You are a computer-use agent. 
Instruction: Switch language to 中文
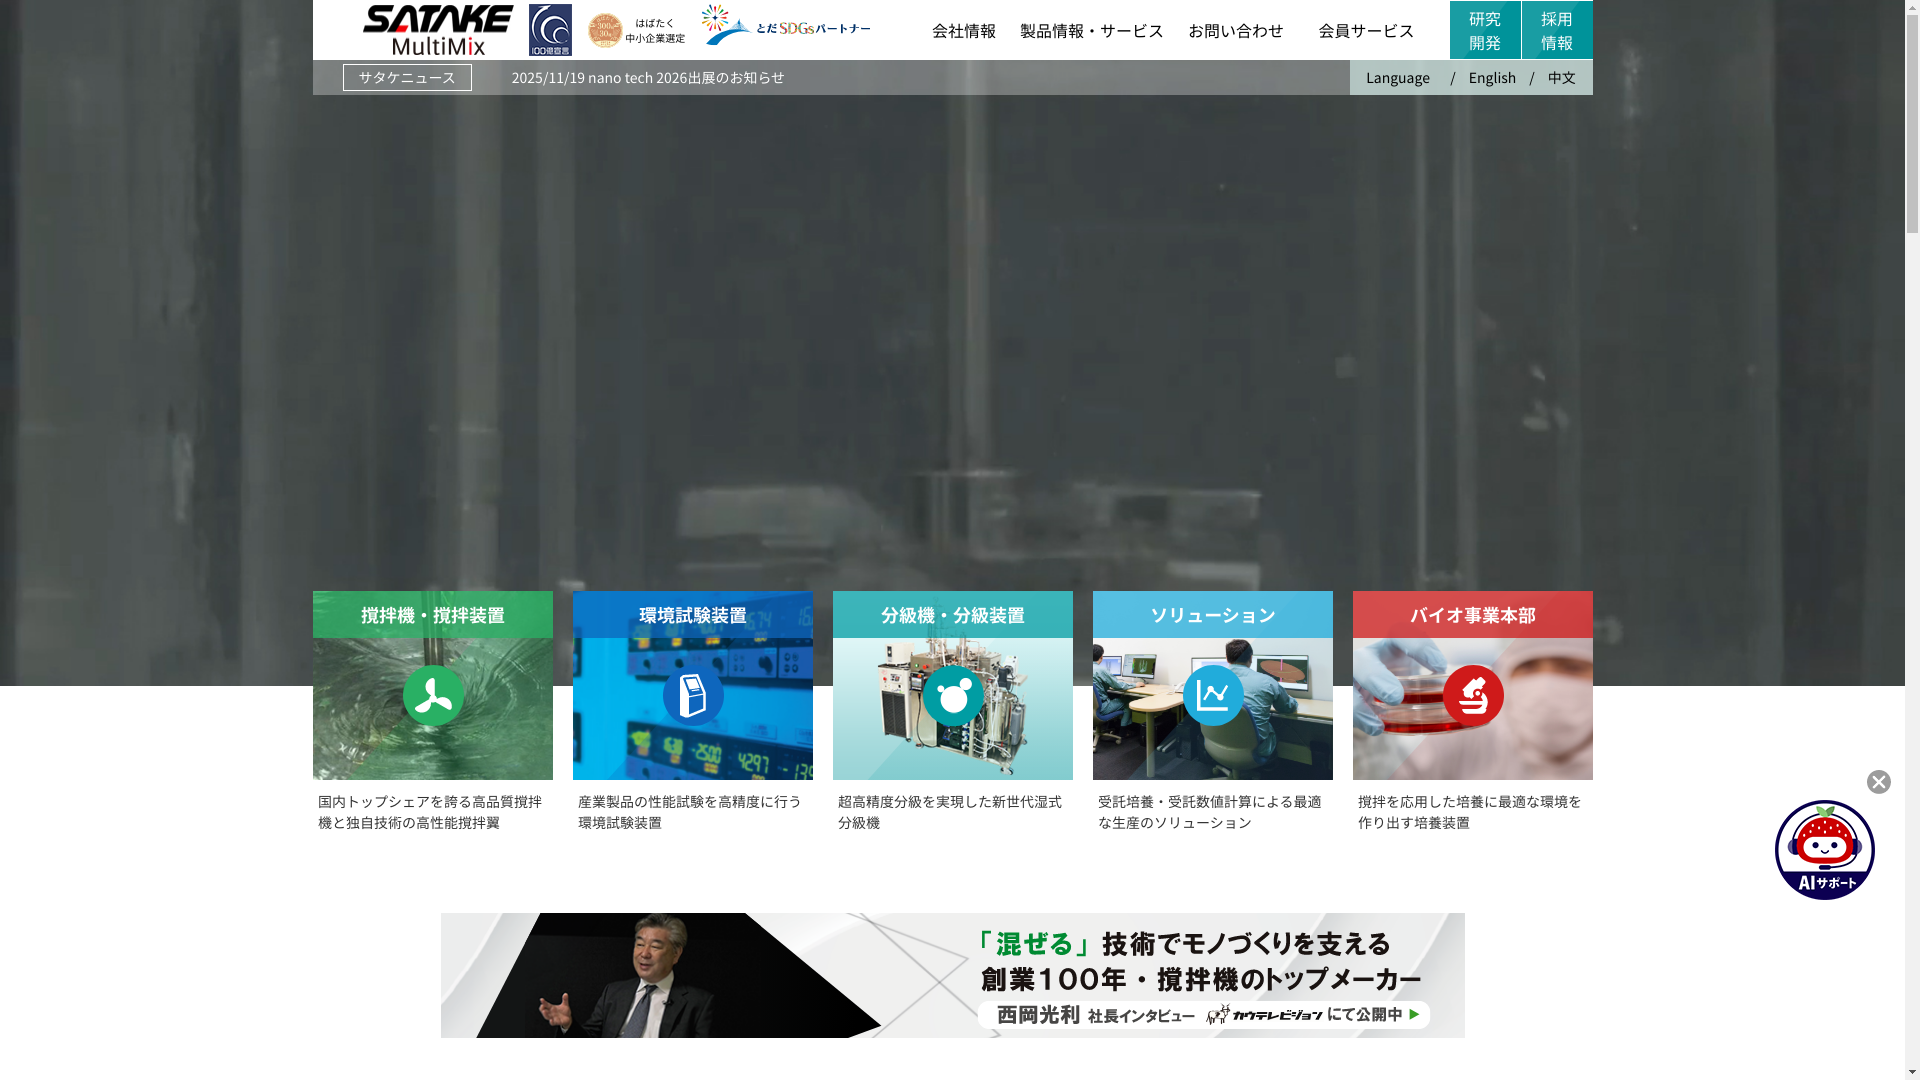[x=1561, y=78]
